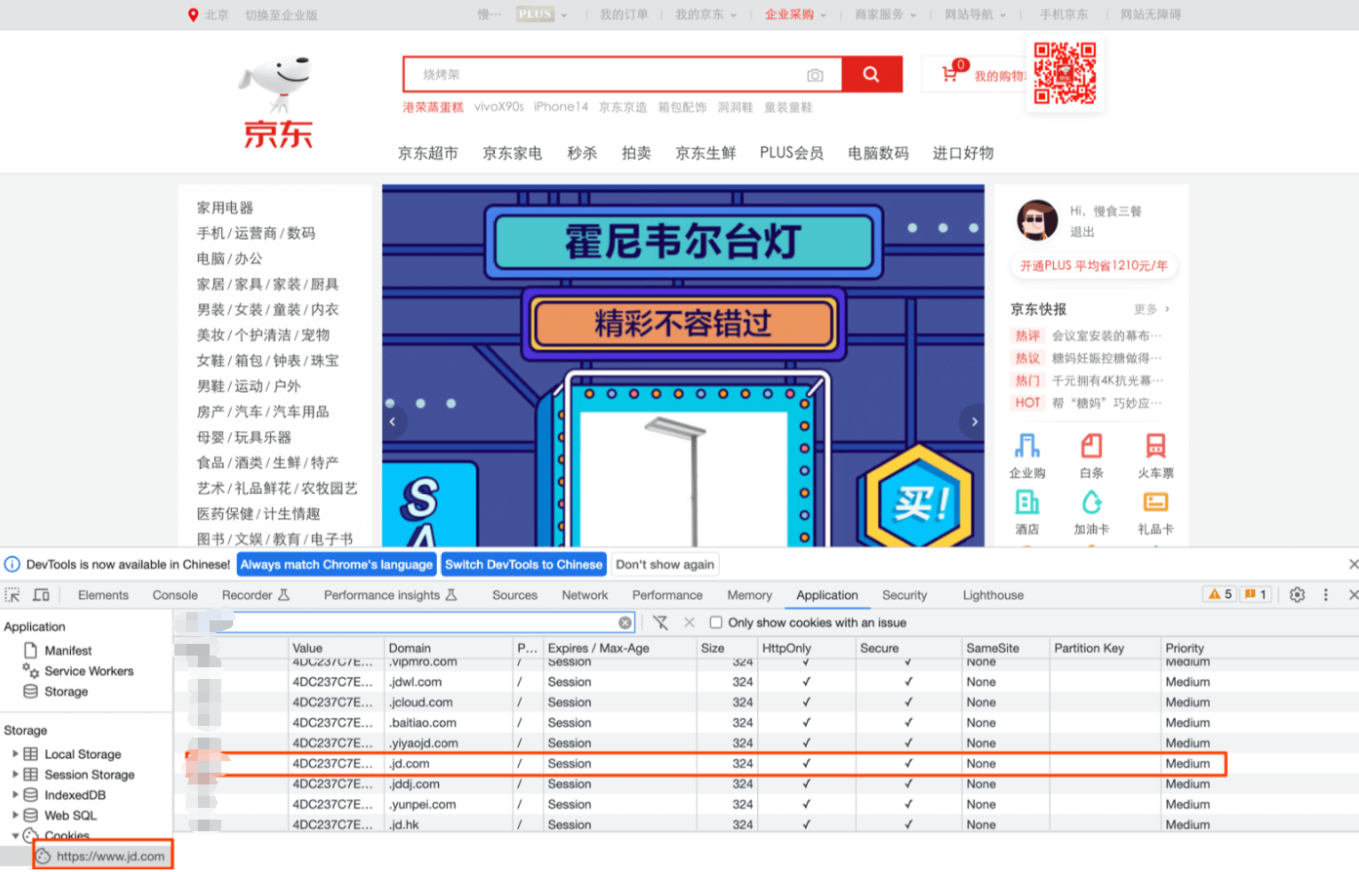This screenshot has width=1359, height=872.
Task: Click the 企业购 building icon
Action: pos(1027,446)
